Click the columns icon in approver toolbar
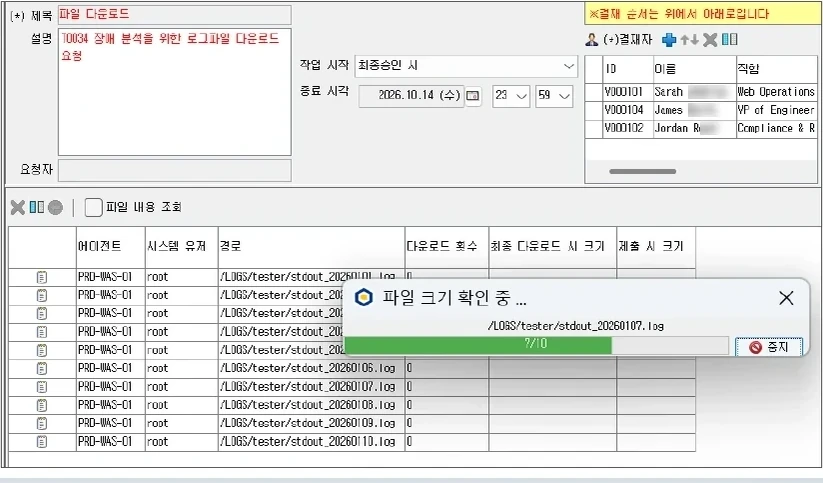823x483 pixels. tap(730, 39)
